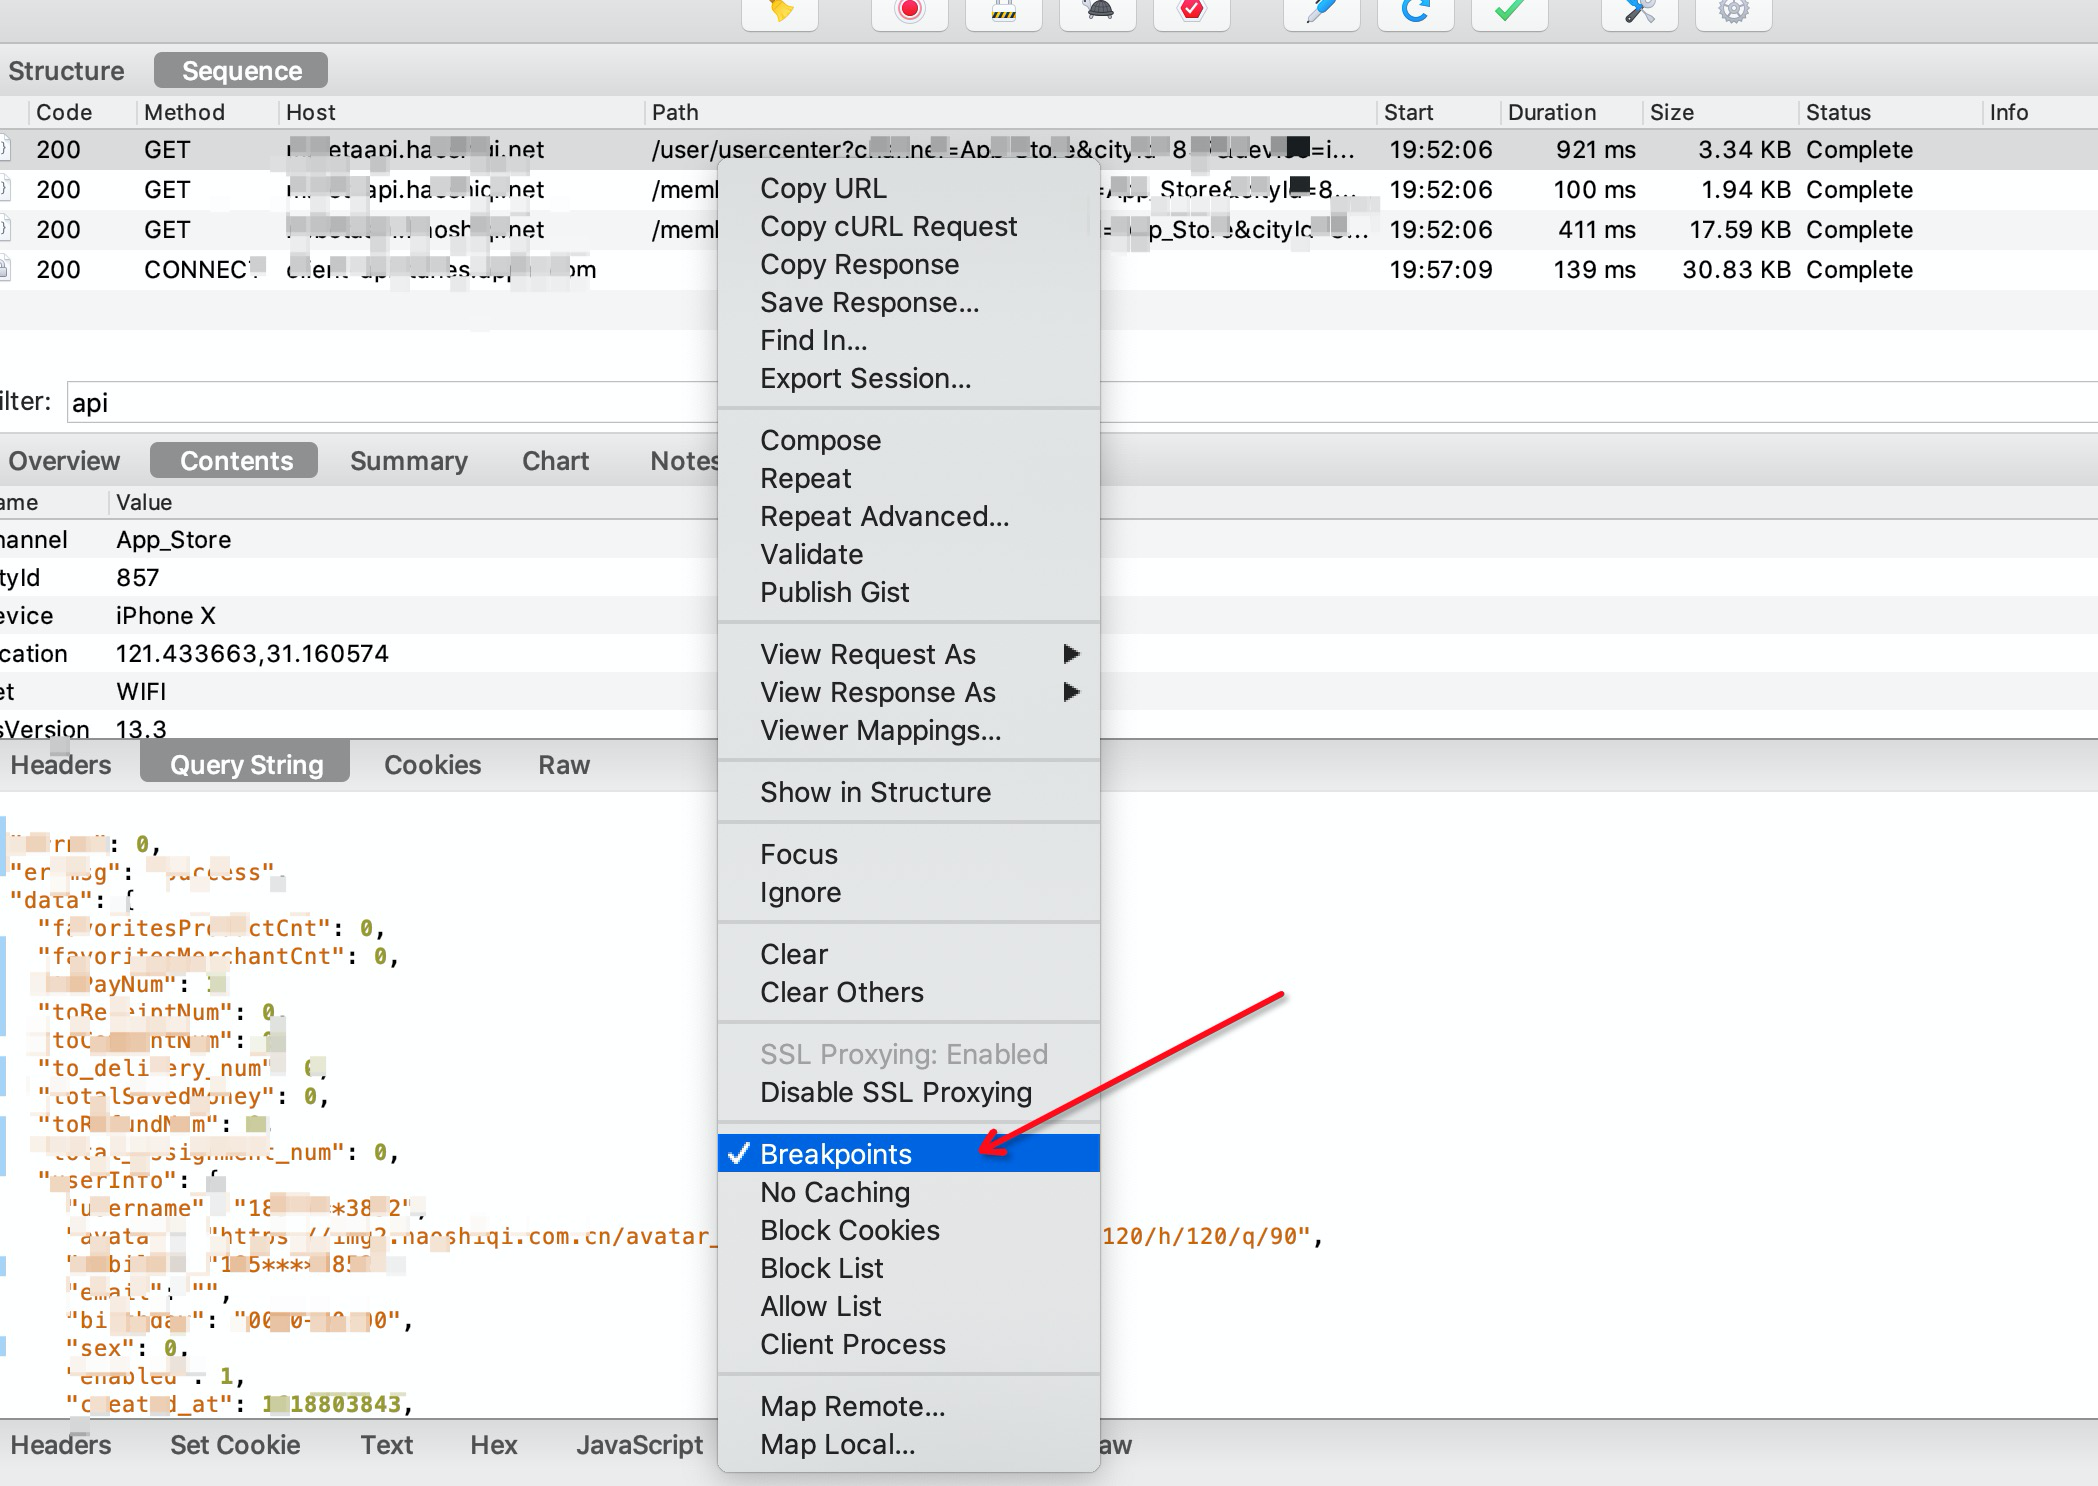Switch to the Structure view tab
This screenshot has height=1486, width=2098.
click(66, 71)
